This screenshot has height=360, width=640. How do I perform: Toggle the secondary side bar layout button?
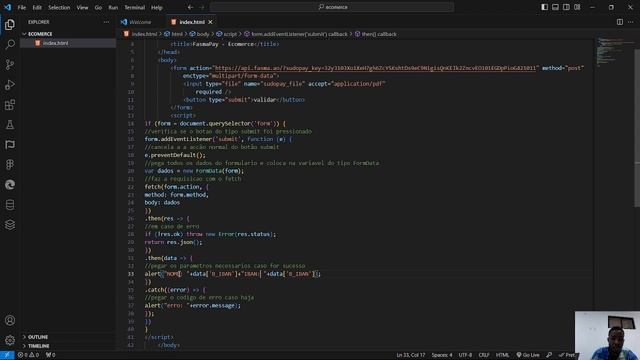pos(566,7)
